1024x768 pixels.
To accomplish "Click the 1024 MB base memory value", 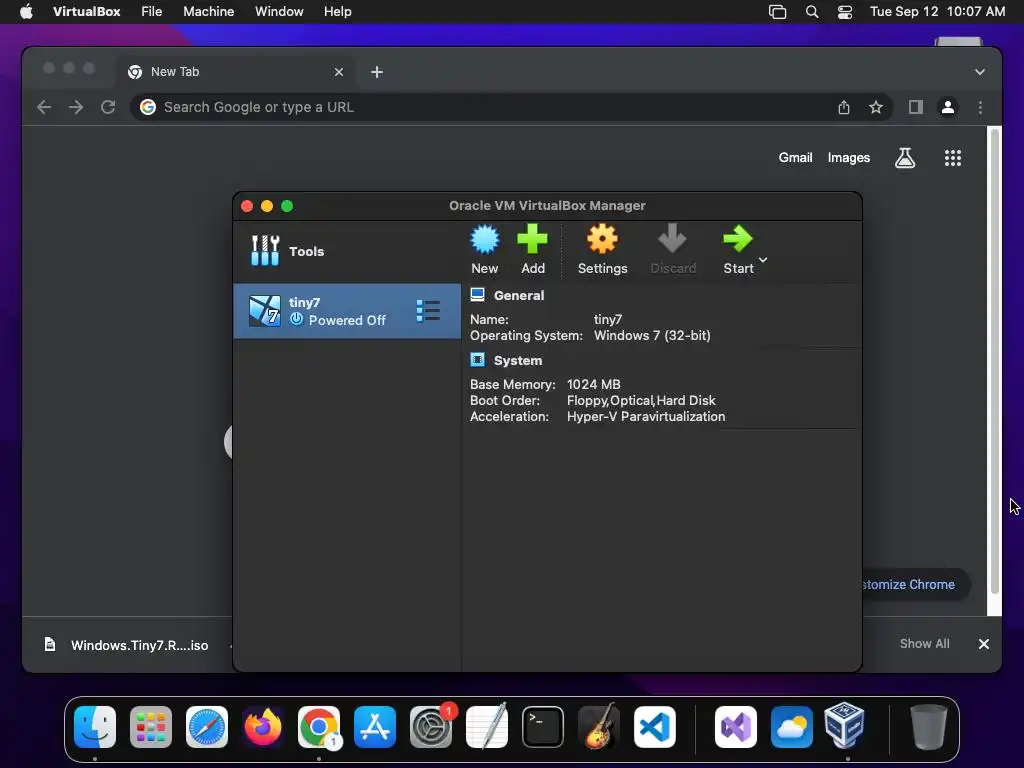I will click(x=593, y=385).
